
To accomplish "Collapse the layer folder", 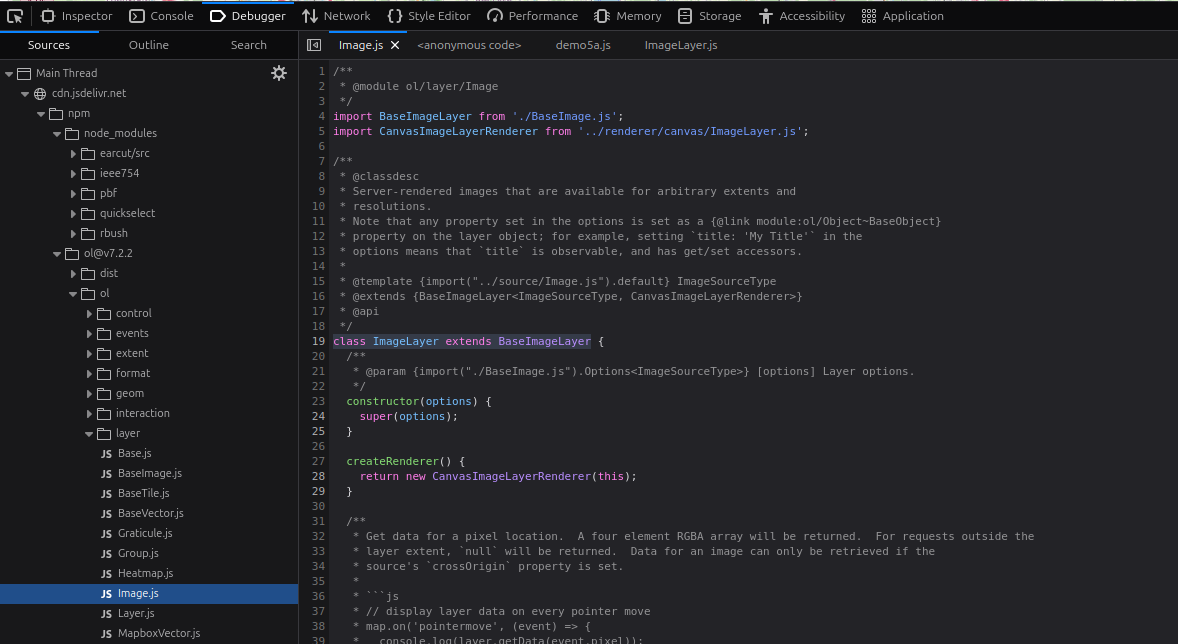I will [x=89, y=434].
